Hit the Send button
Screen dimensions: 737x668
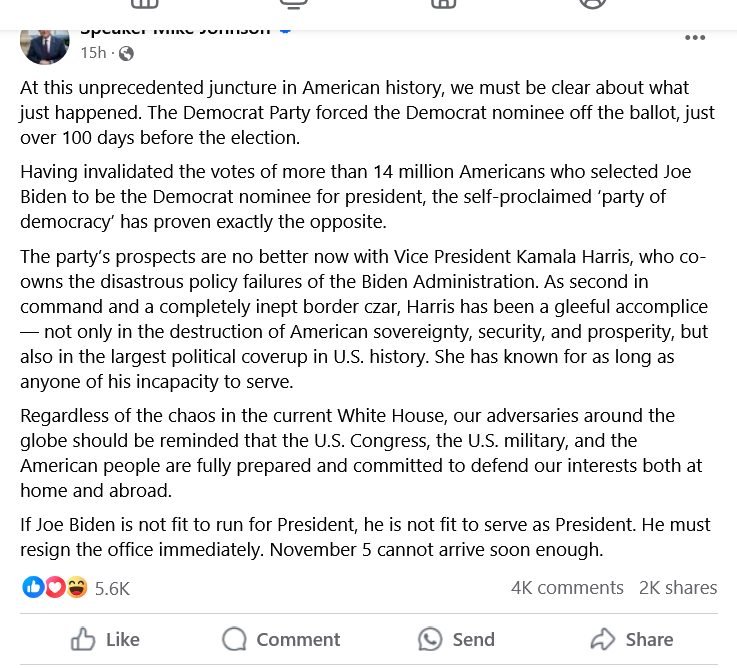(456, 639)
